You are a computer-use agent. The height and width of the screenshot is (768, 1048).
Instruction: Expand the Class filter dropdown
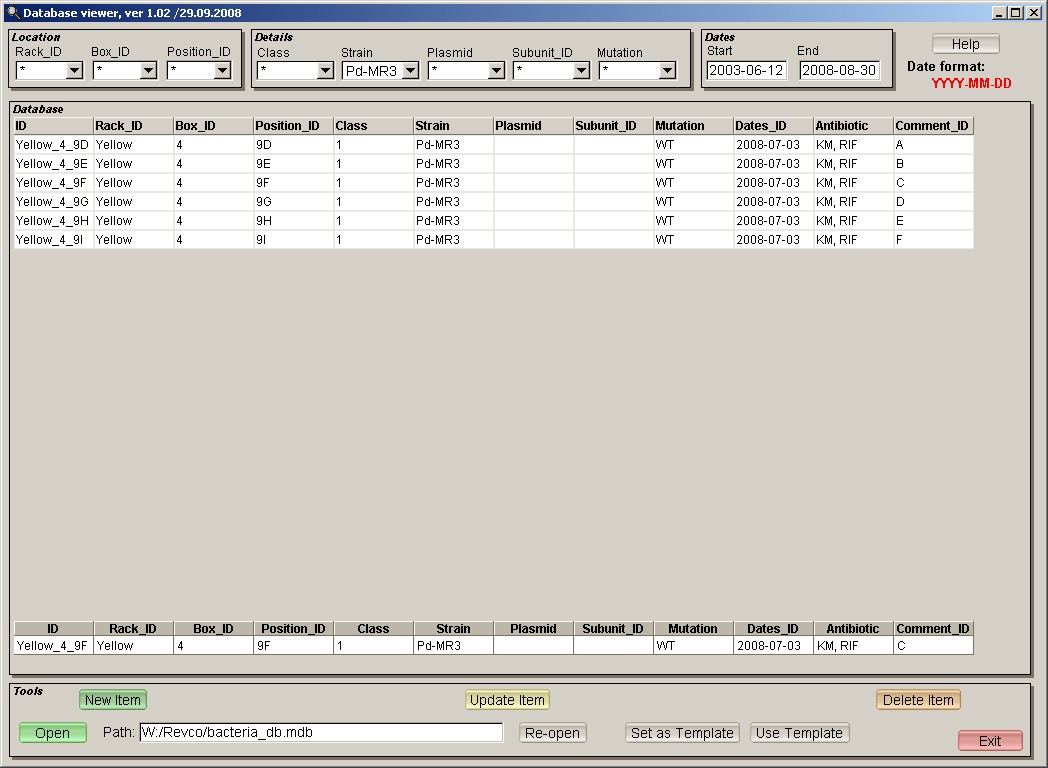[x=325, y=70]
